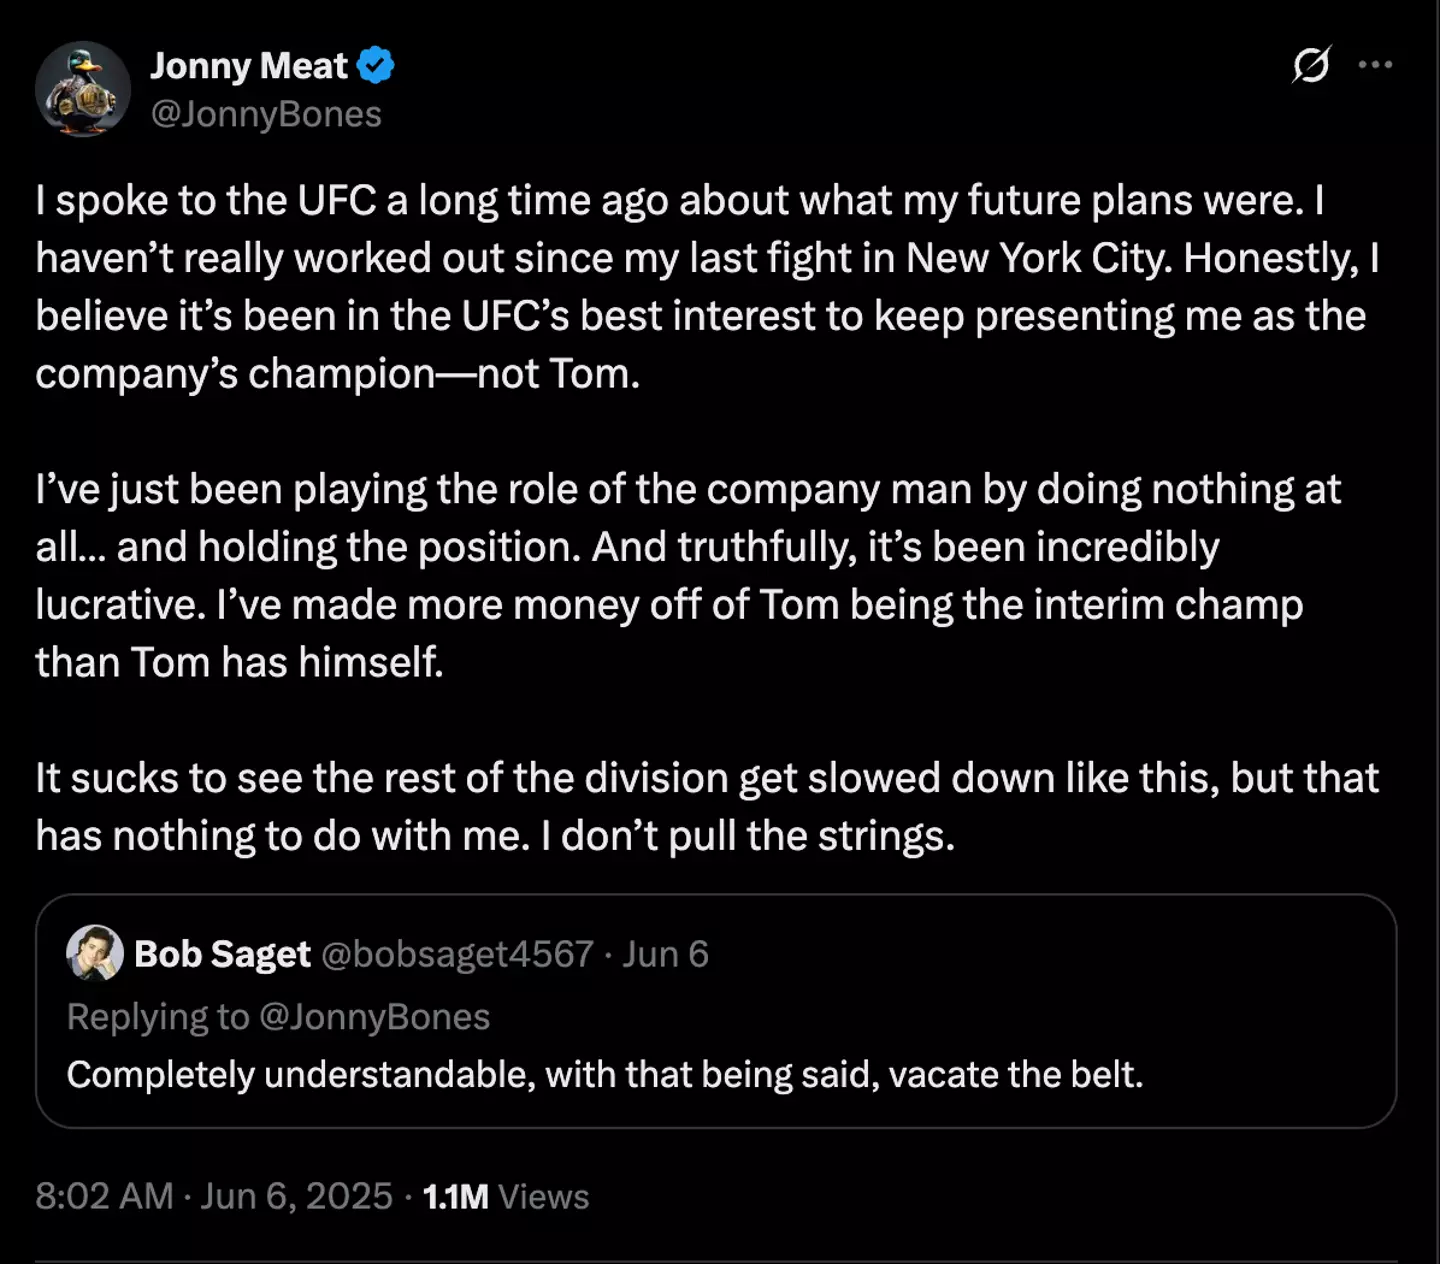Click the blue verified badge

click(x=376, y=66)
